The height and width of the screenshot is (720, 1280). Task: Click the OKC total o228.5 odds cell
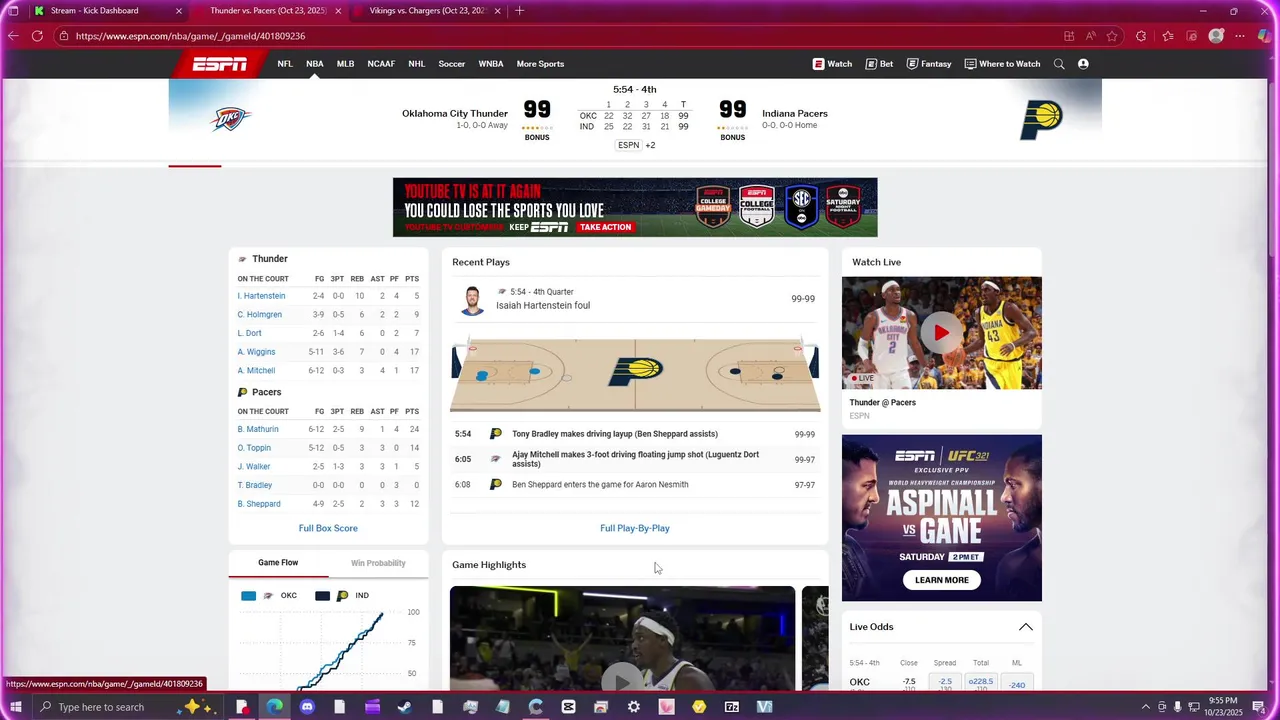981,684
